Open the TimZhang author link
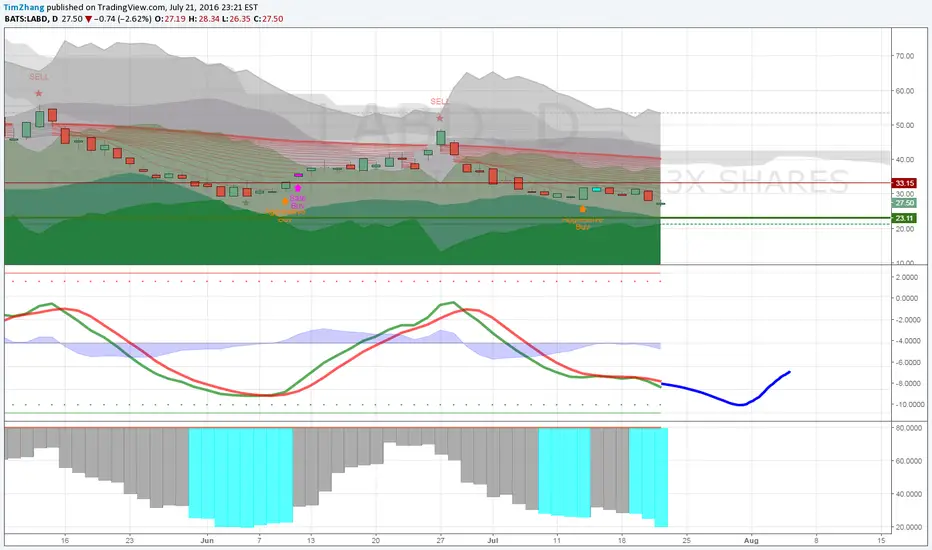This screenshot has height=550, width=932. (24, 8)
